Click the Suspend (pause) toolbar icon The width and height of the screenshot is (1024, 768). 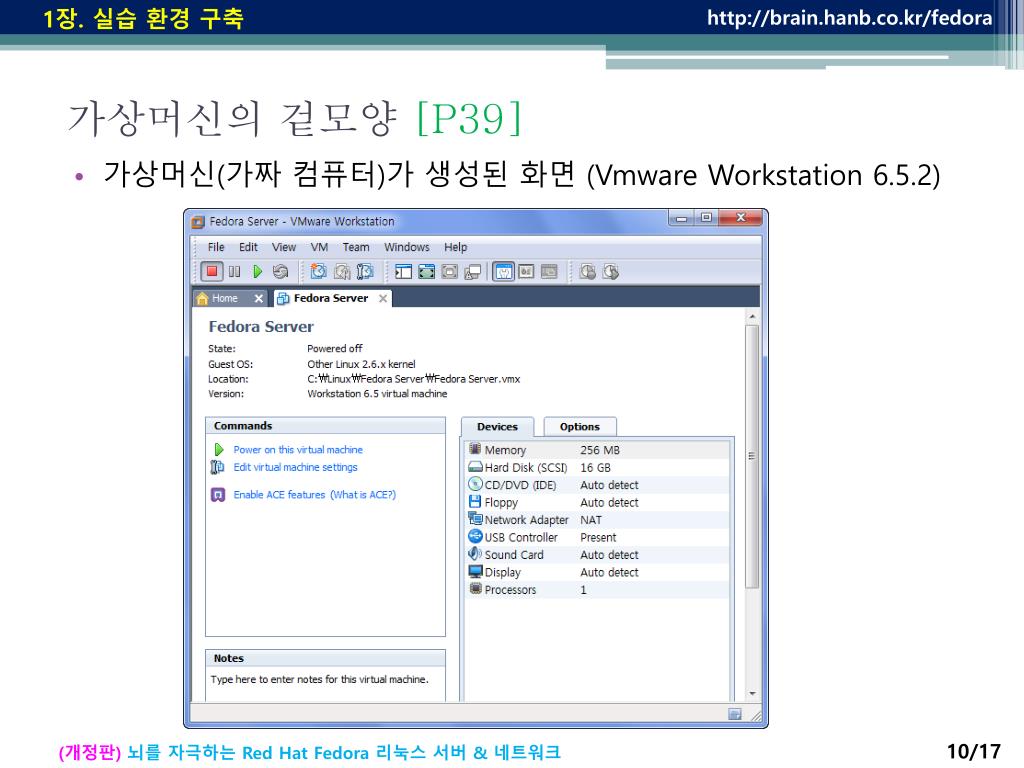click(234, 271)
